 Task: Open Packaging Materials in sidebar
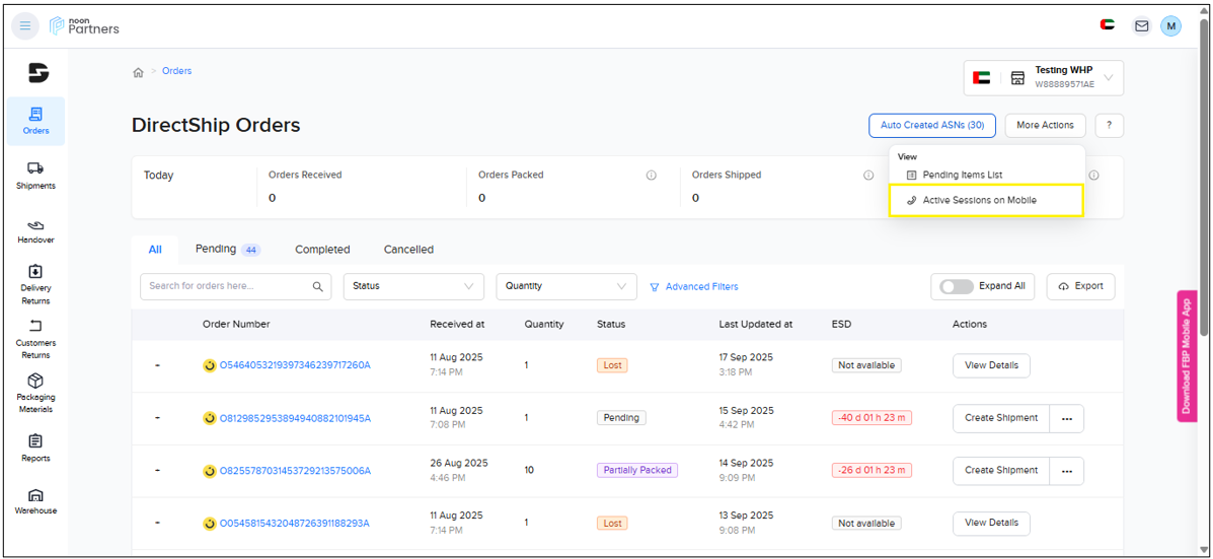36,393
